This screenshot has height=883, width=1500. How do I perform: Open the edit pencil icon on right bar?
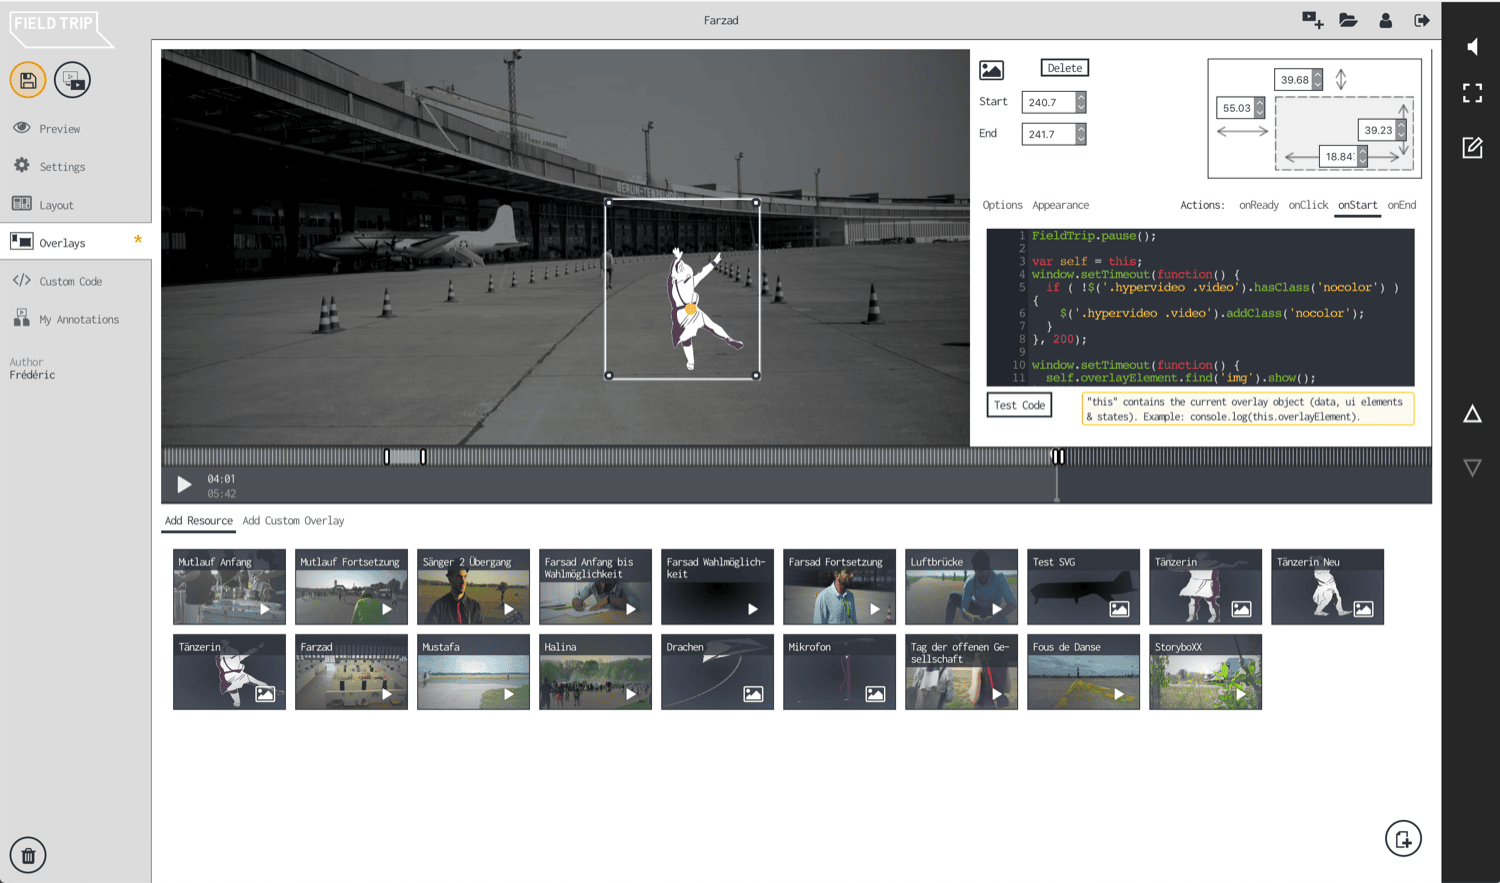click(x=1472, y=148)
